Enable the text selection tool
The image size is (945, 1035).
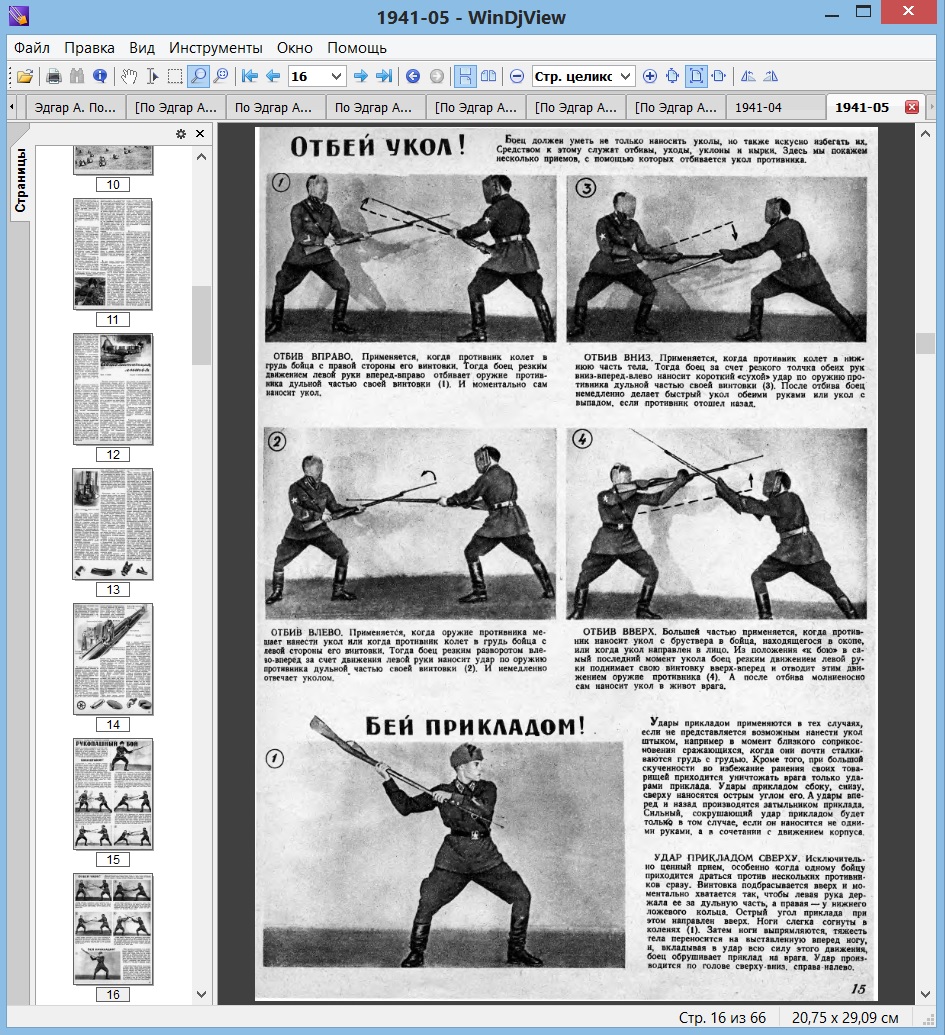point(152,76)
